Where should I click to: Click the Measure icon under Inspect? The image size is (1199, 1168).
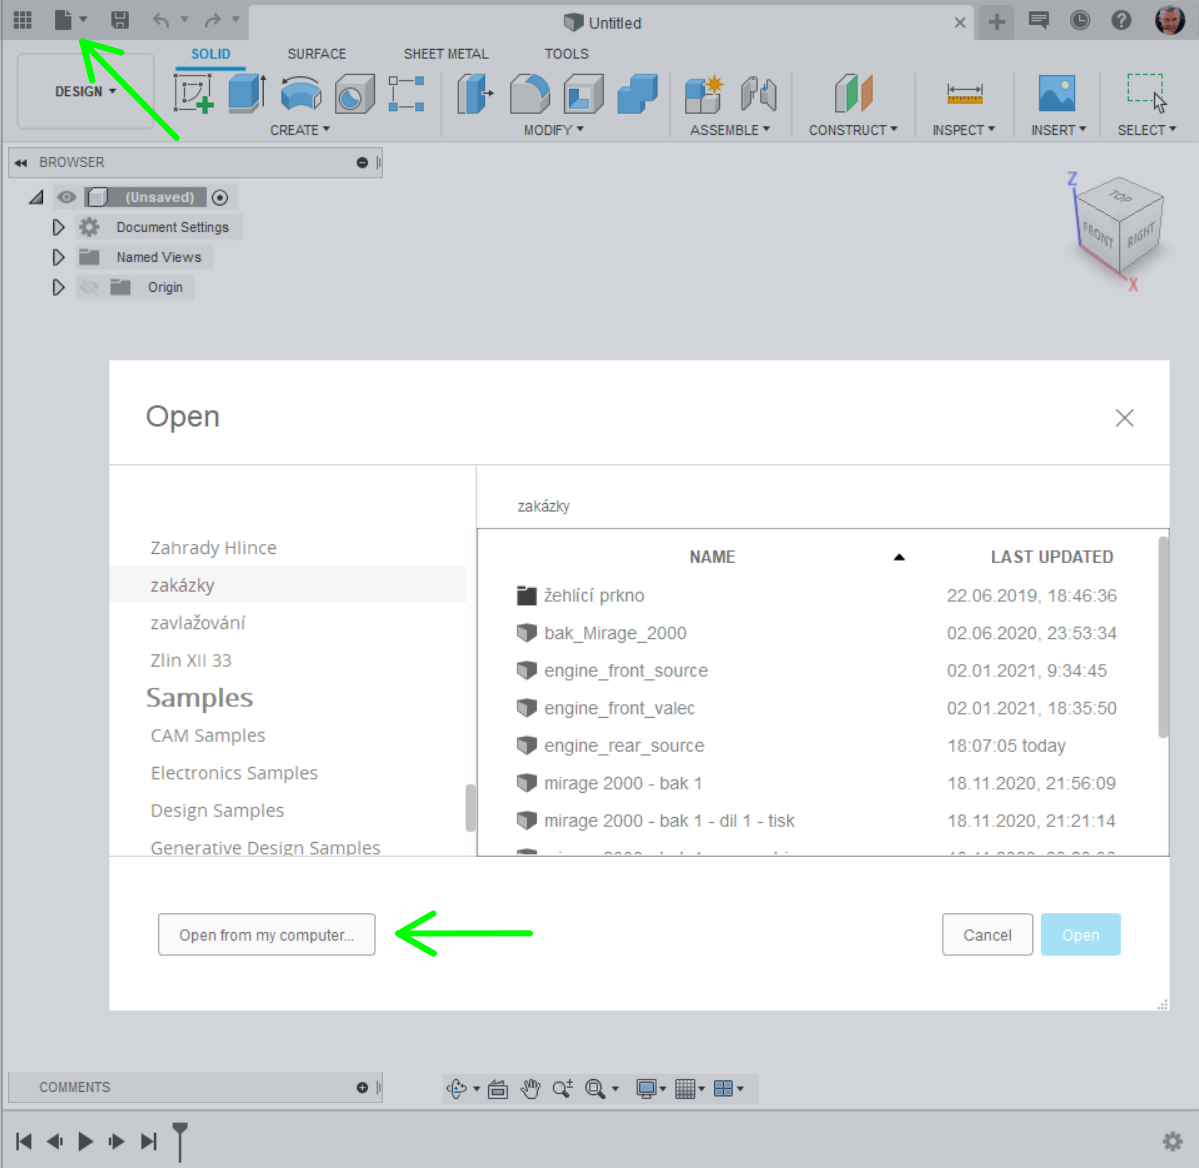[964, 94]
